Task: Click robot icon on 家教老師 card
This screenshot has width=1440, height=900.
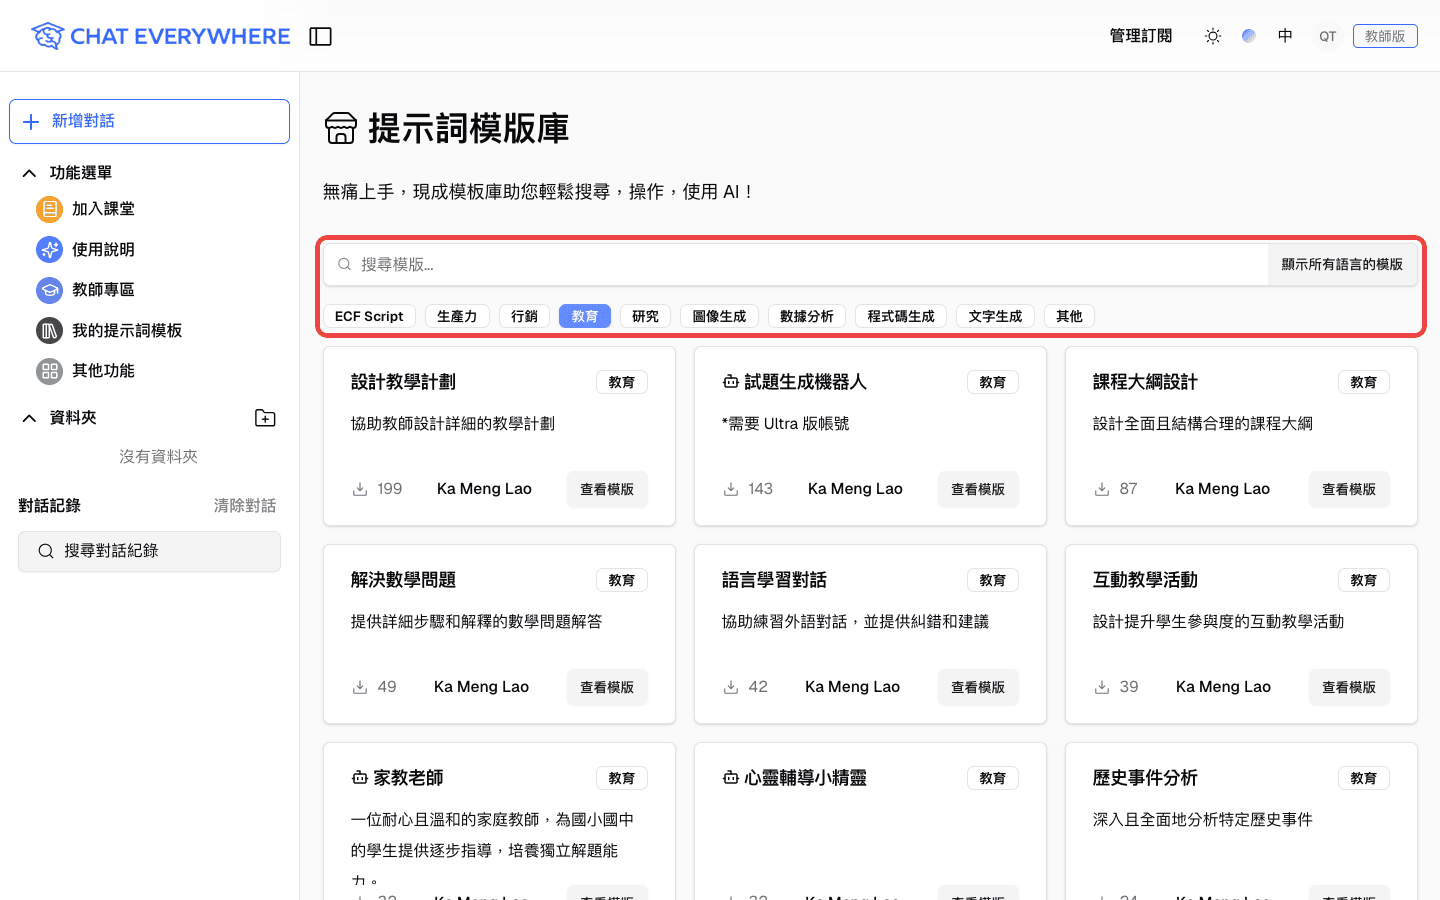Action: 360,778
